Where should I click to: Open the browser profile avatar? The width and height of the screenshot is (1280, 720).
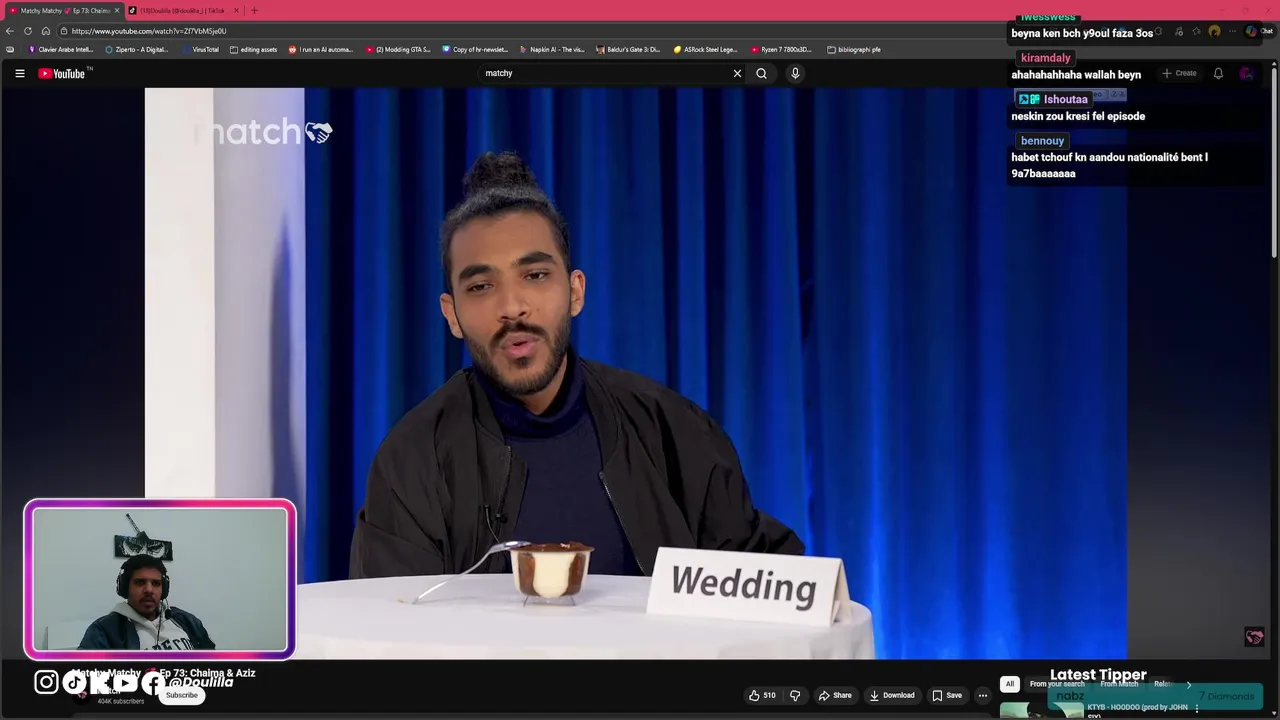point(1214,31)
